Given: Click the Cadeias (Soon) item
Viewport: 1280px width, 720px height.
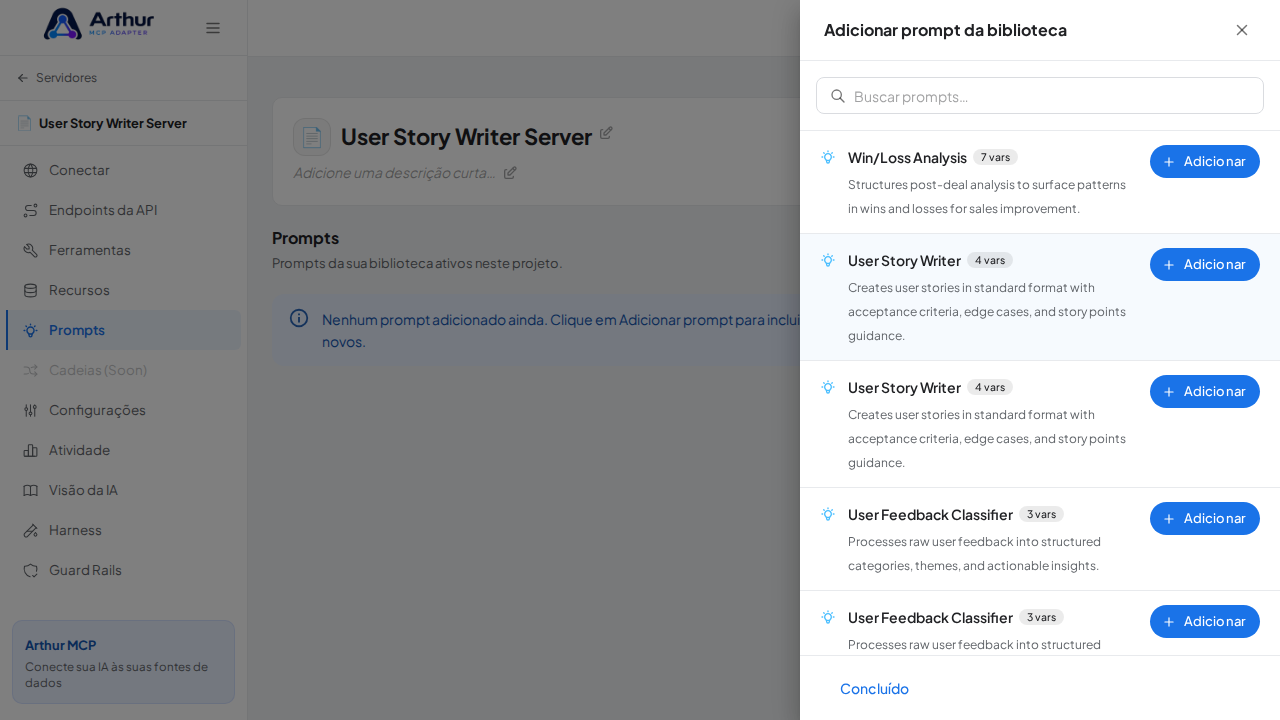Looking at the screenshot, I should point(123,370).
